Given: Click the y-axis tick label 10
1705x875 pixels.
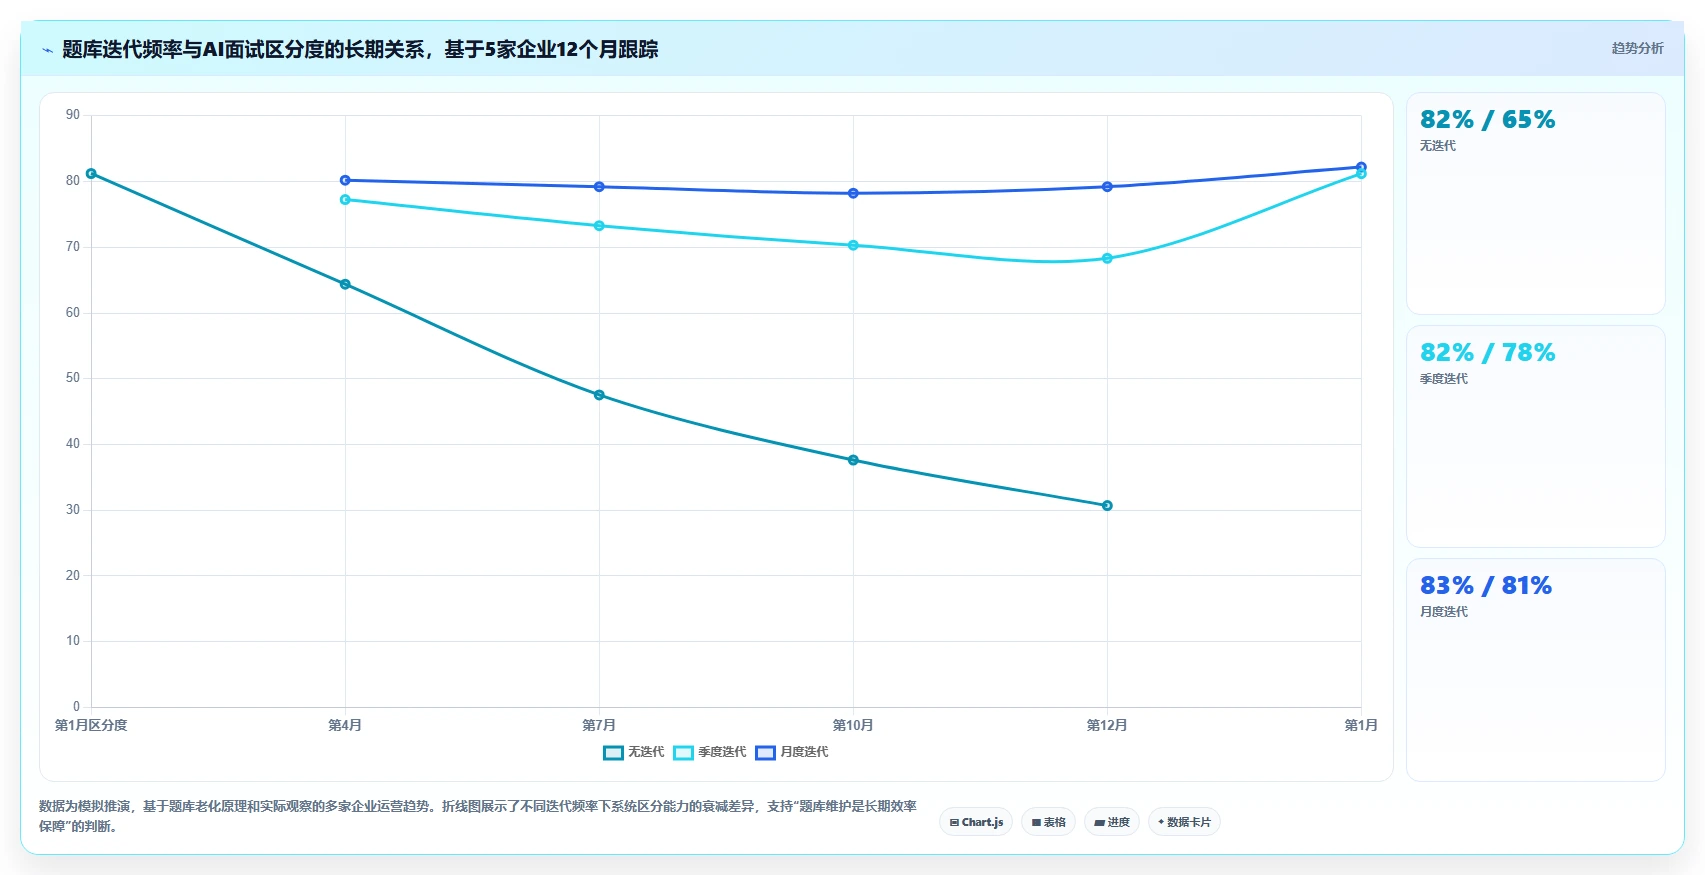Looking at the screenshot, I should (73, 641).
